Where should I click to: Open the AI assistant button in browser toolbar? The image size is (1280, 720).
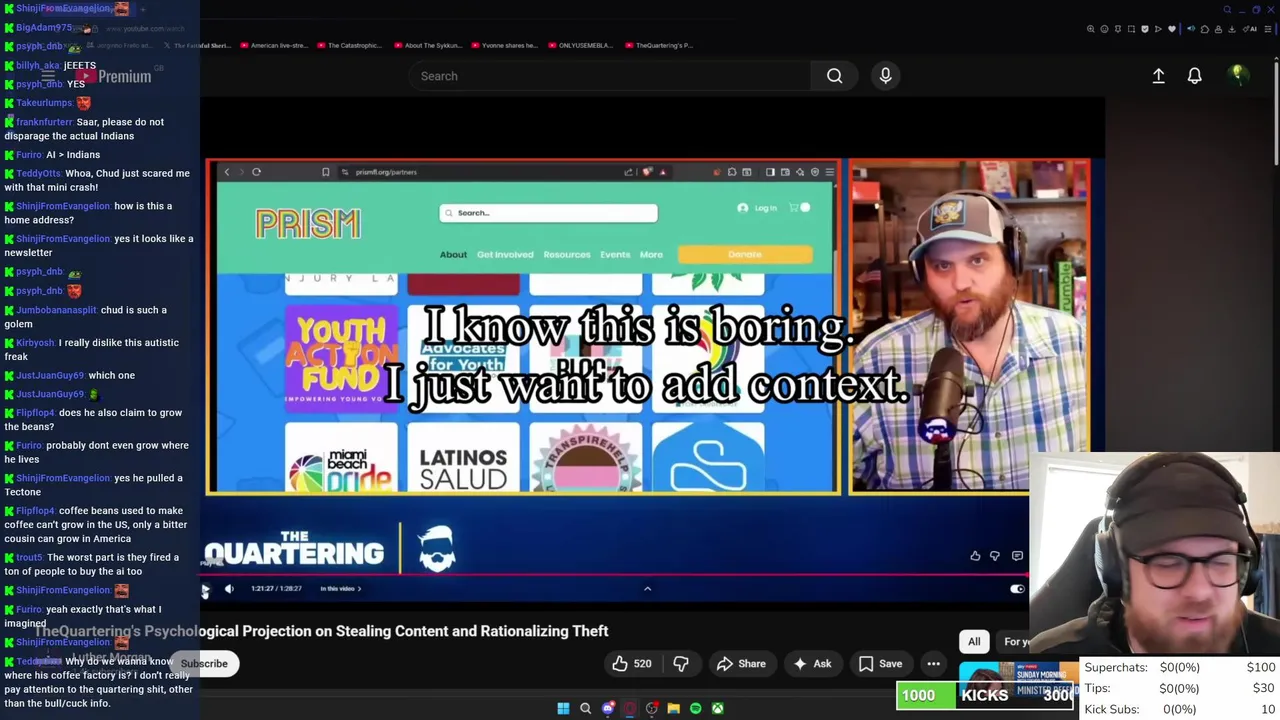[1249, 29]
